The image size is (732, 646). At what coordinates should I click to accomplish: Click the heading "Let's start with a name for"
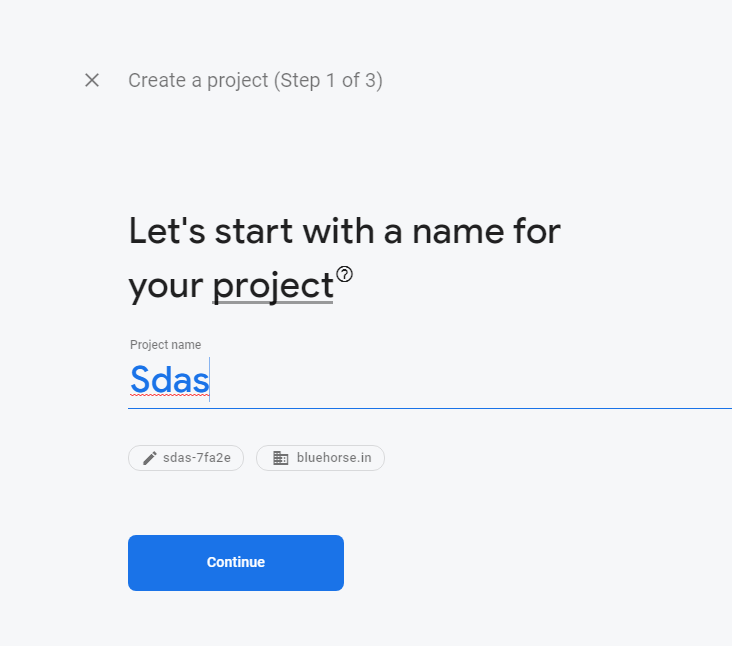click(345, 231)
